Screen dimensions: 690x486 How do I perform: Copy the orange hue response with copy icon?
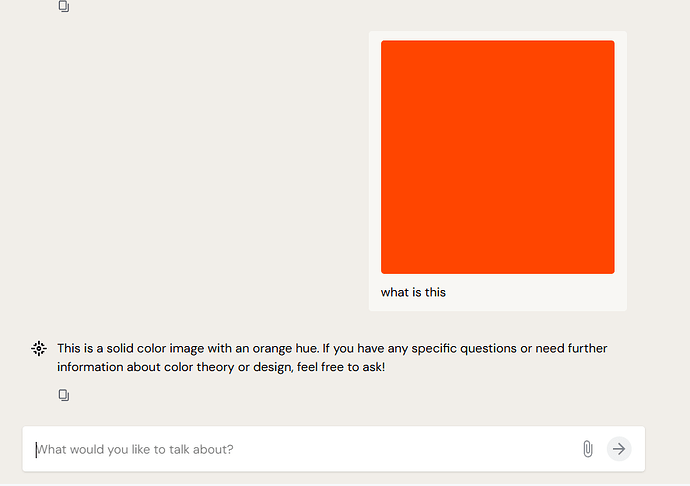coord(64,395)
